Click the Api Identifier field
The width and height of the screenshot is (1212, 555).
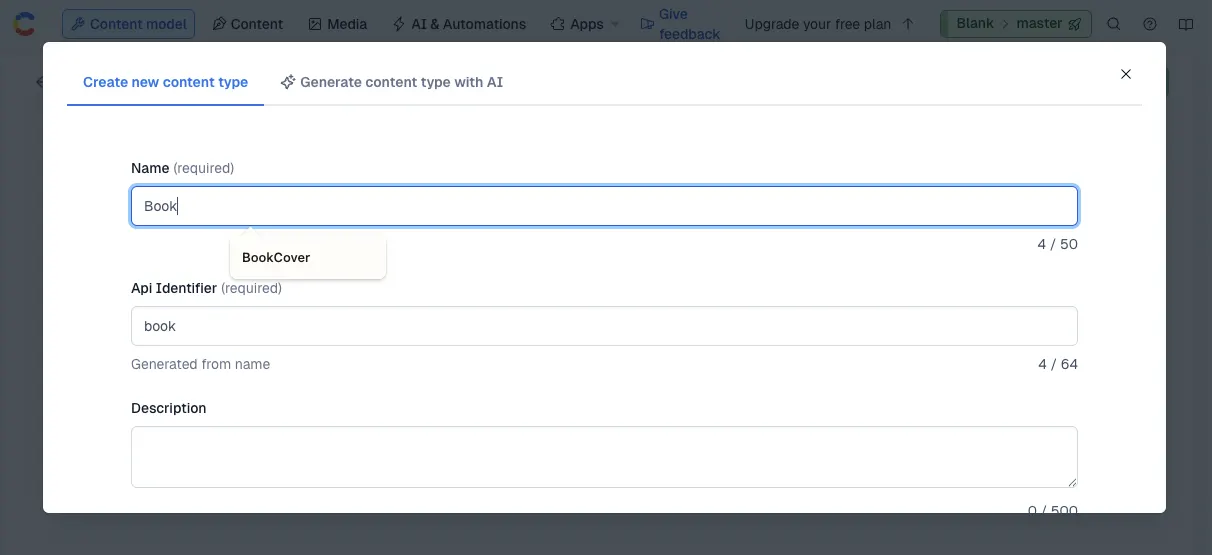point(604,326)
